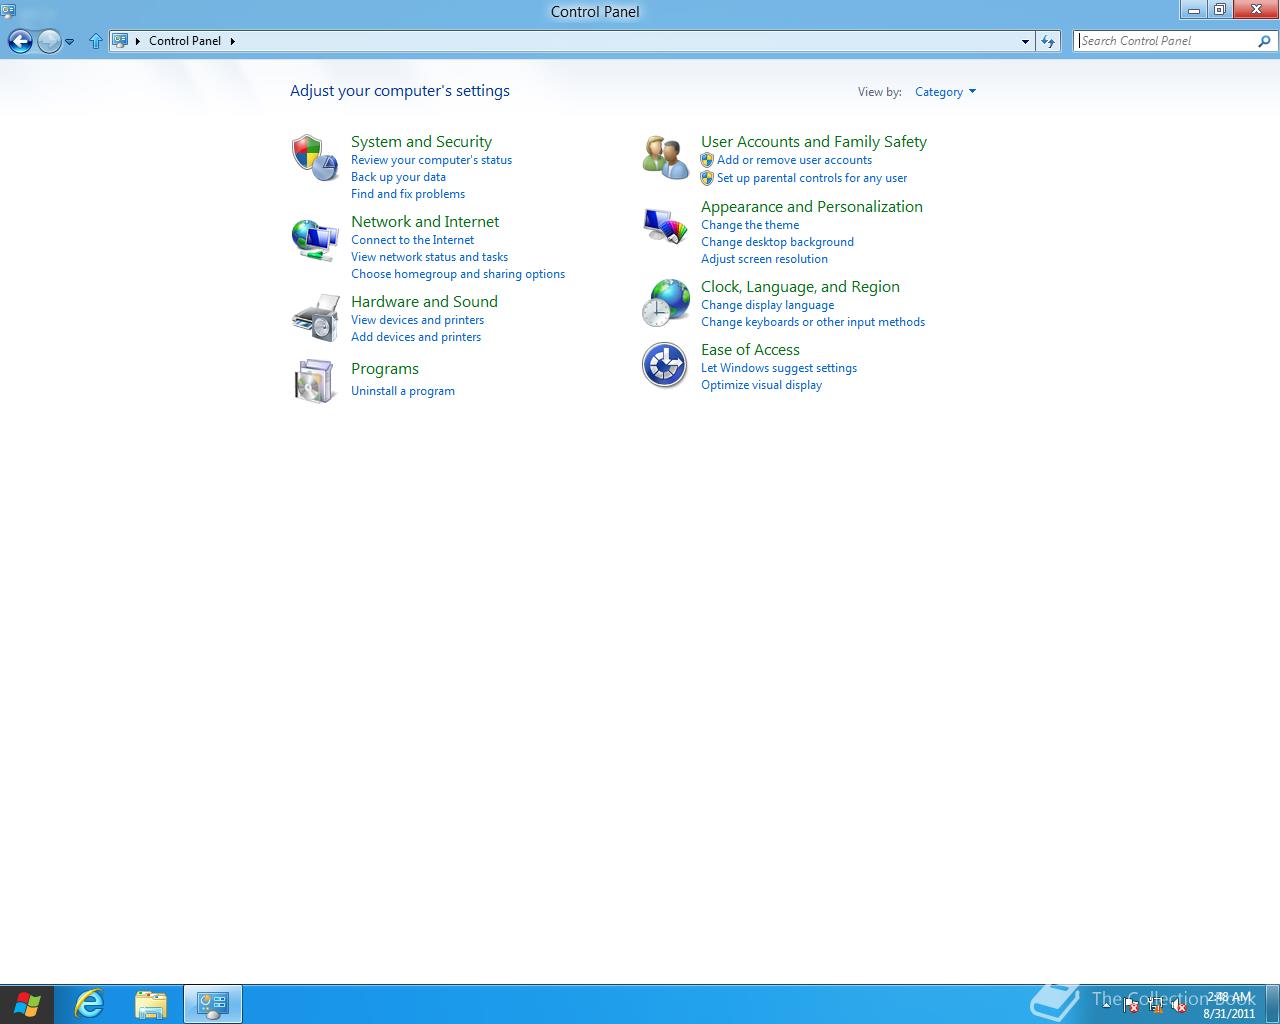Open the Network and Internet category
The height and width of the screenshot is (1024, 1280).
pyautogui.click(x=425, y=222)
